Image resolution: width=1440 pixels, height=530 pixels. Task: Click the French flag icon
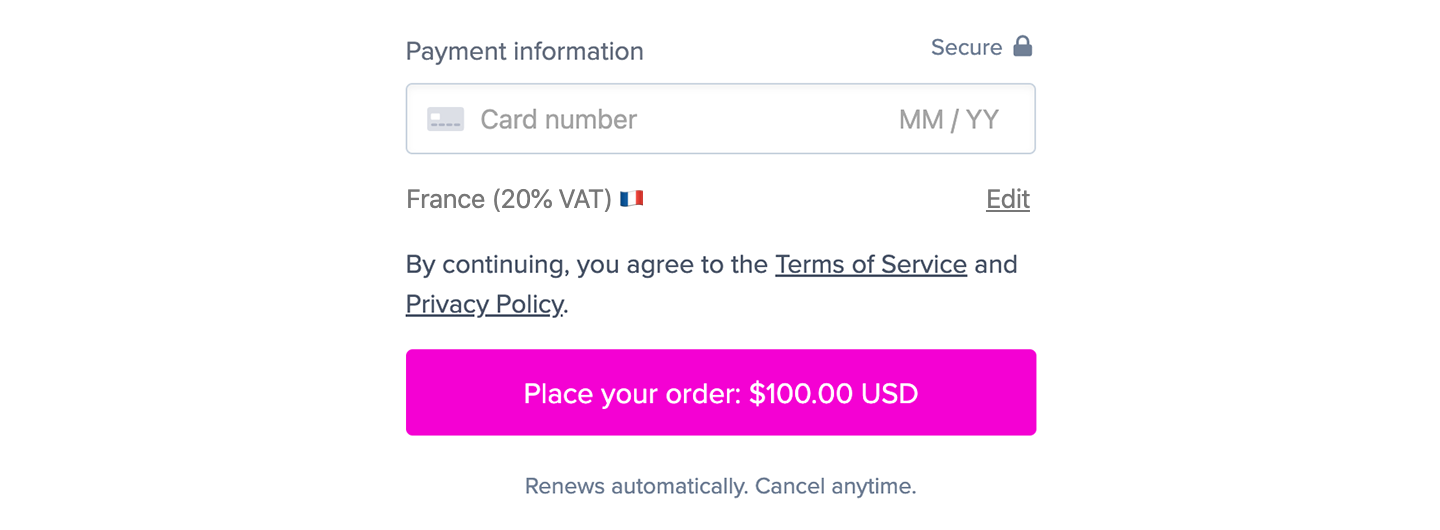tap(631, 199)
